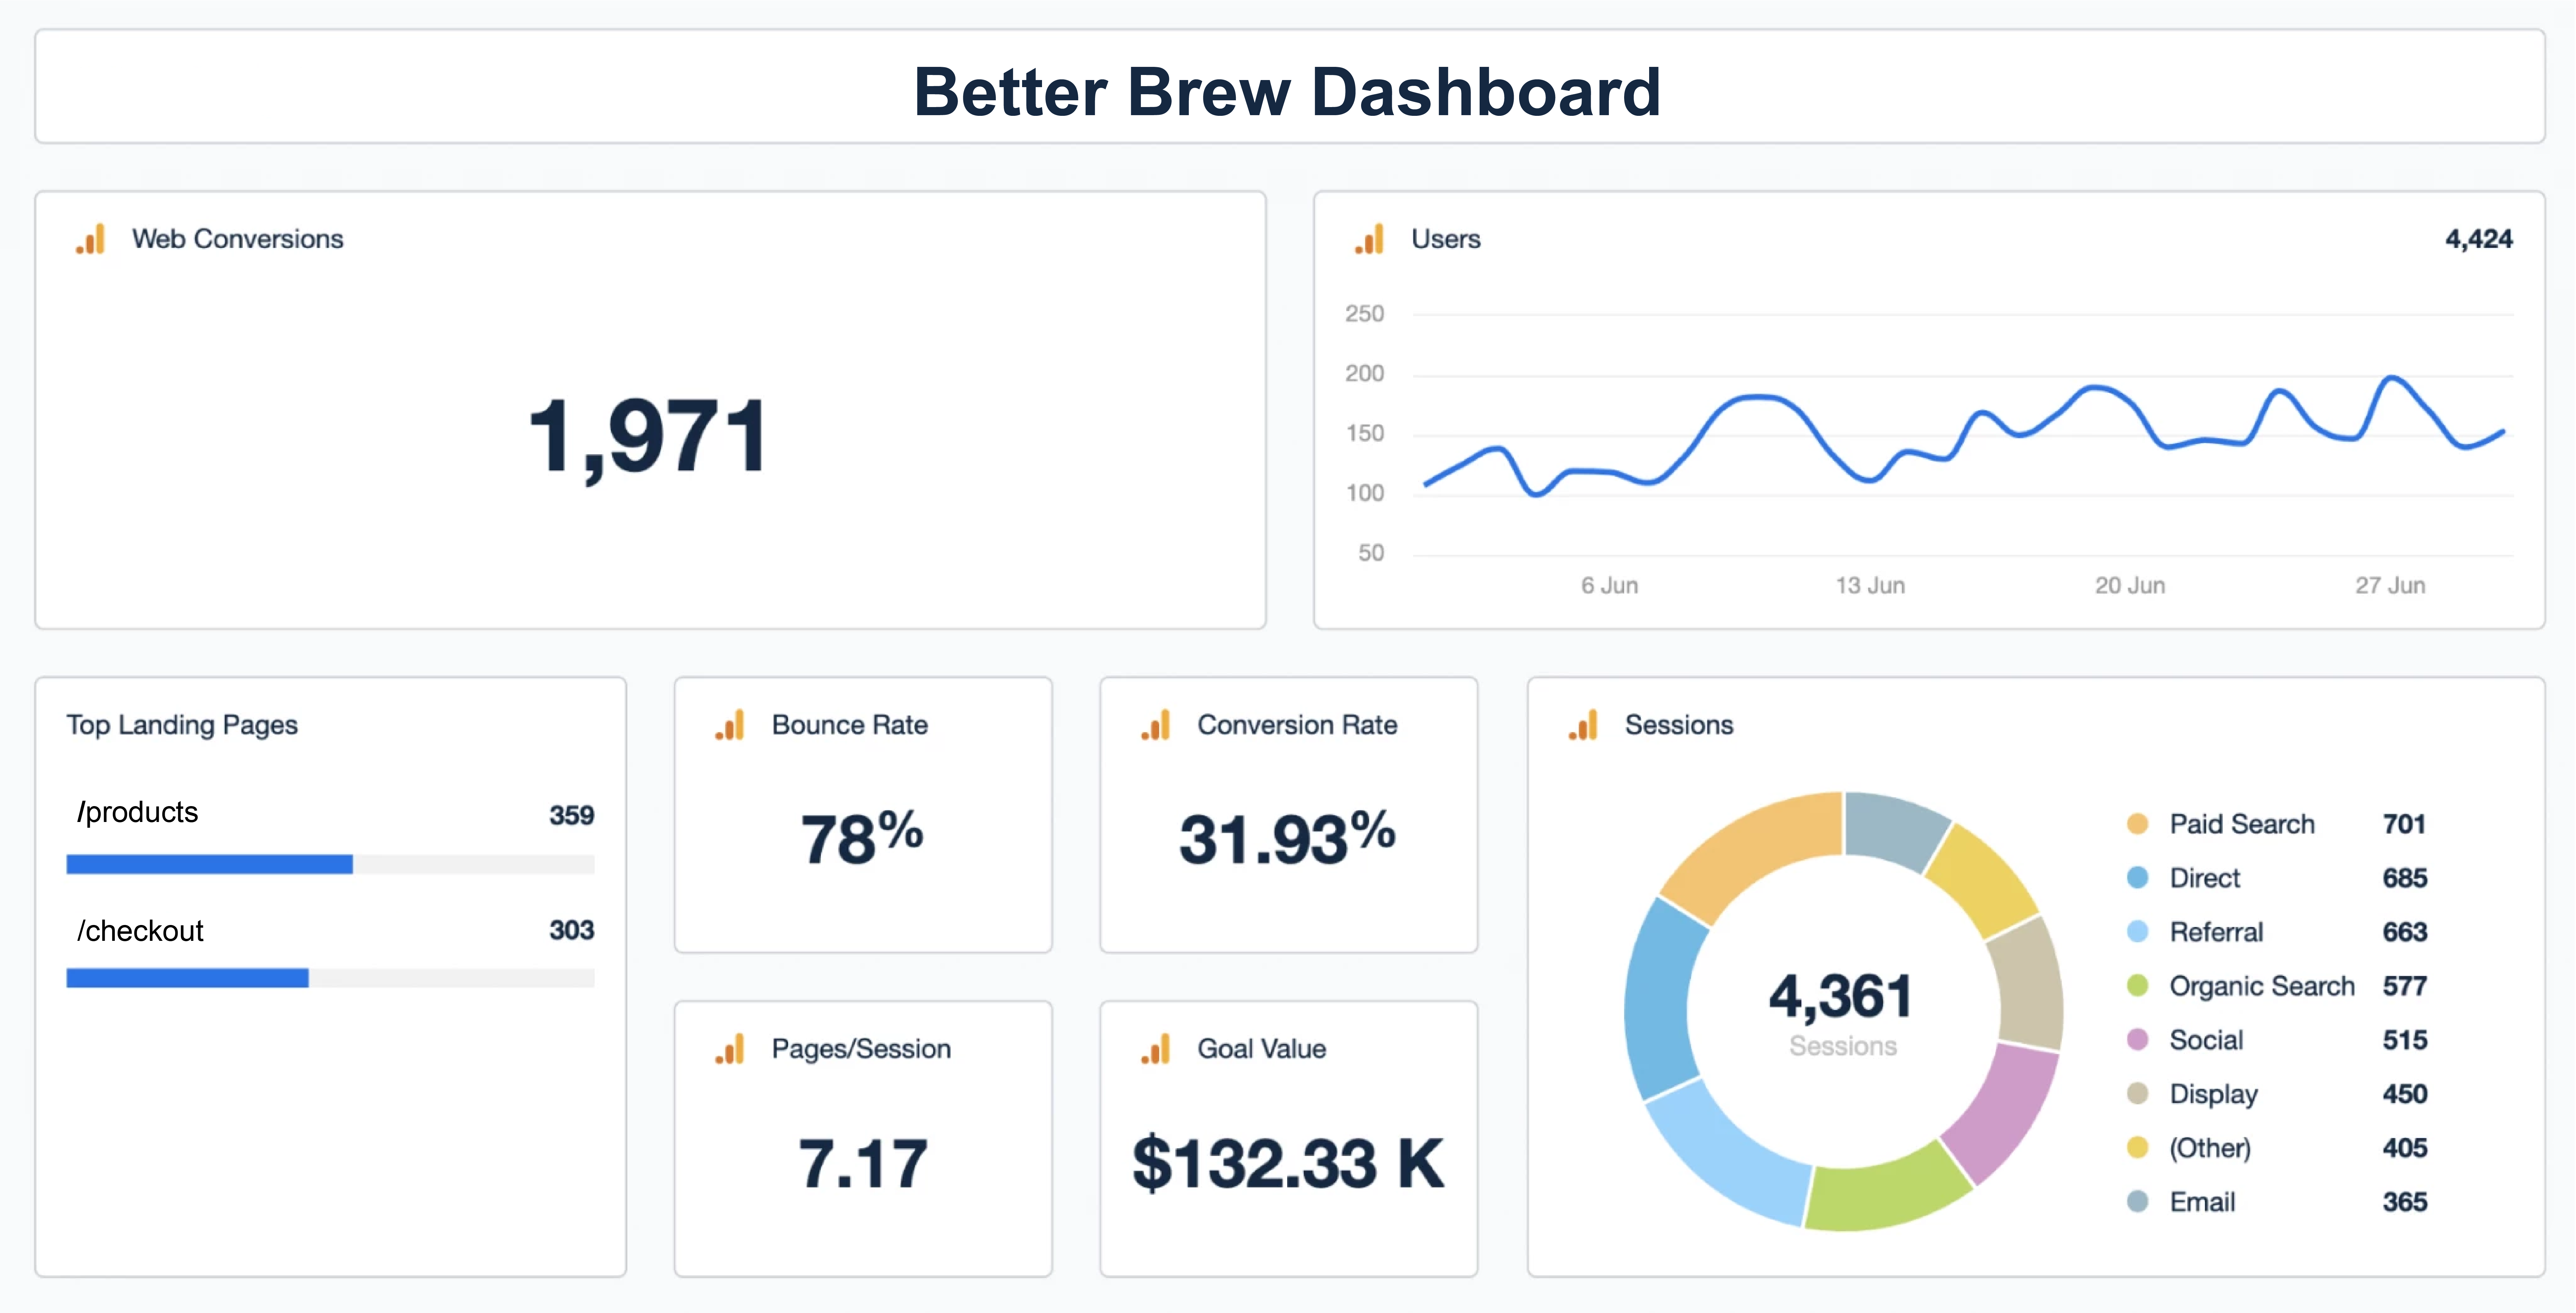Click the Social legend color dot
Screen dimensions: 2576x1313
[2137, 1040]
